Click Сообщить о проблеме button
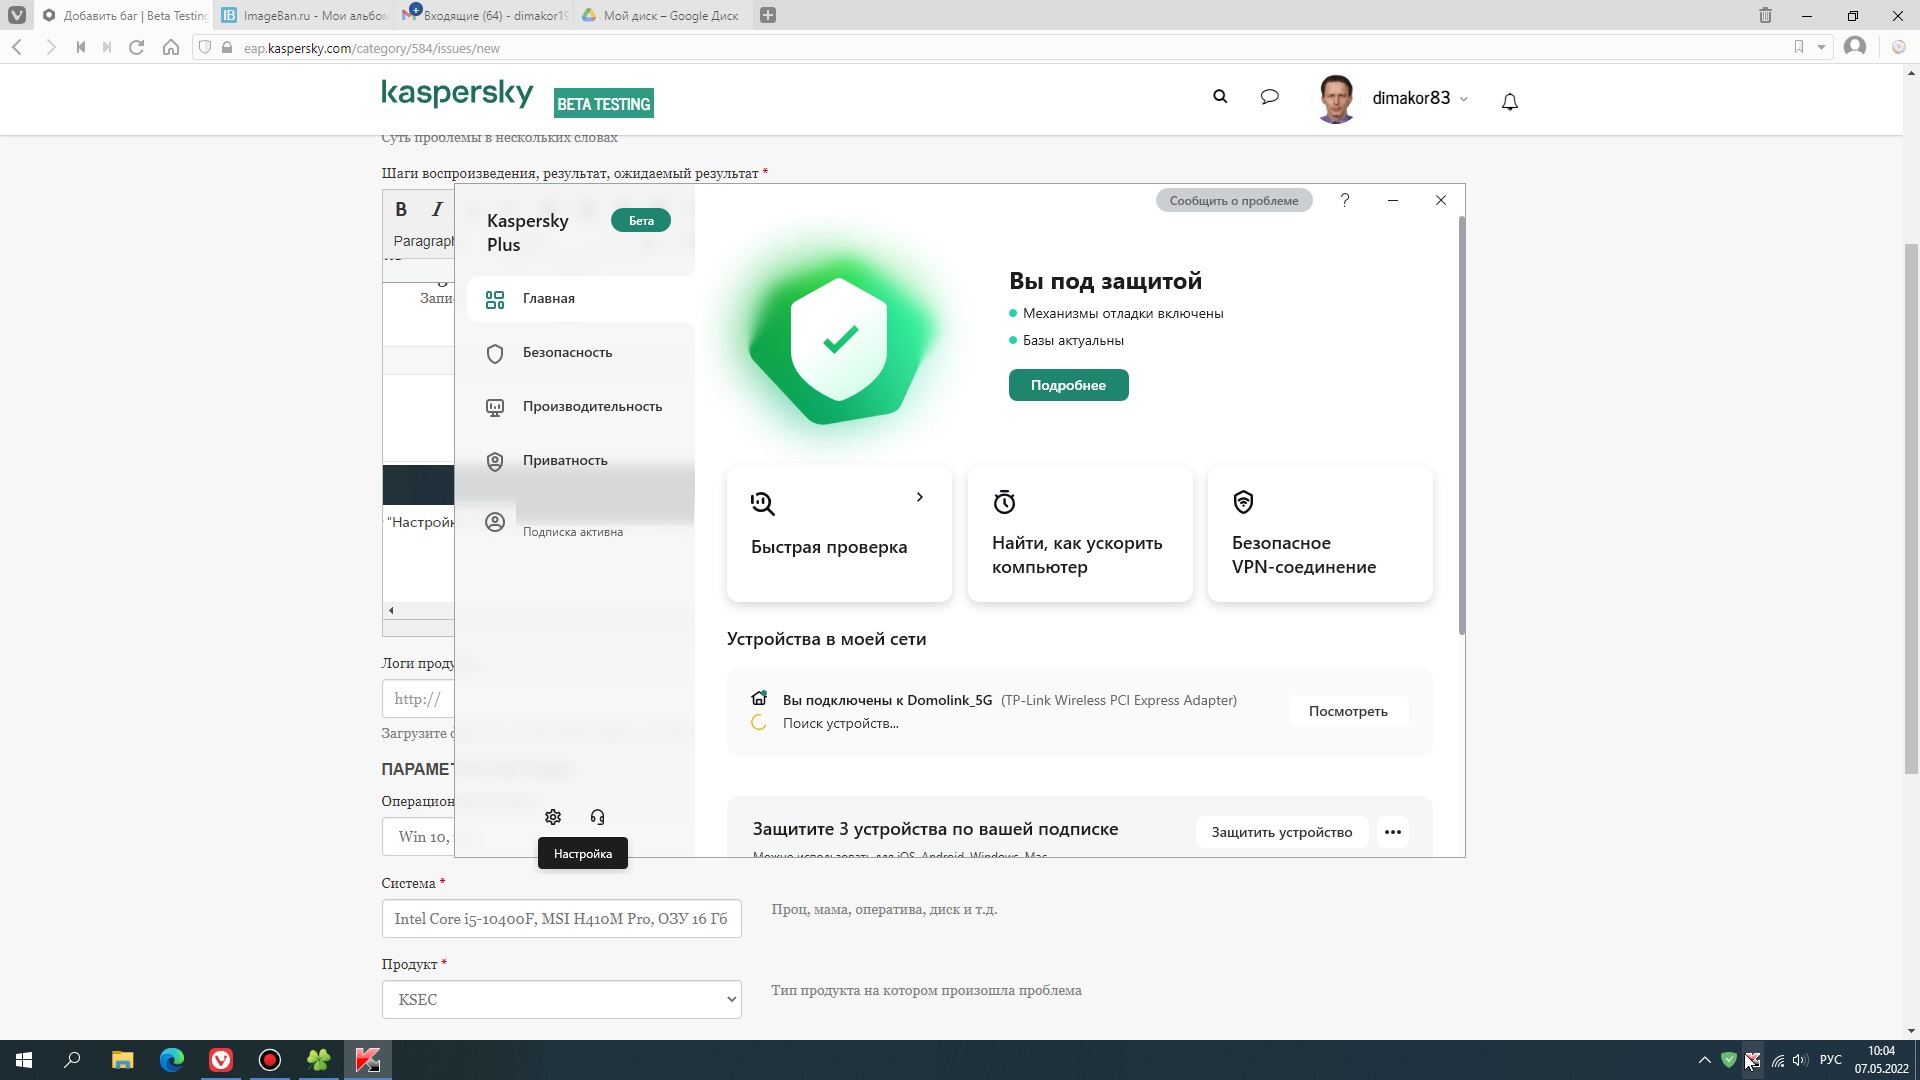1920x1080 pixels. (1234, 201)
